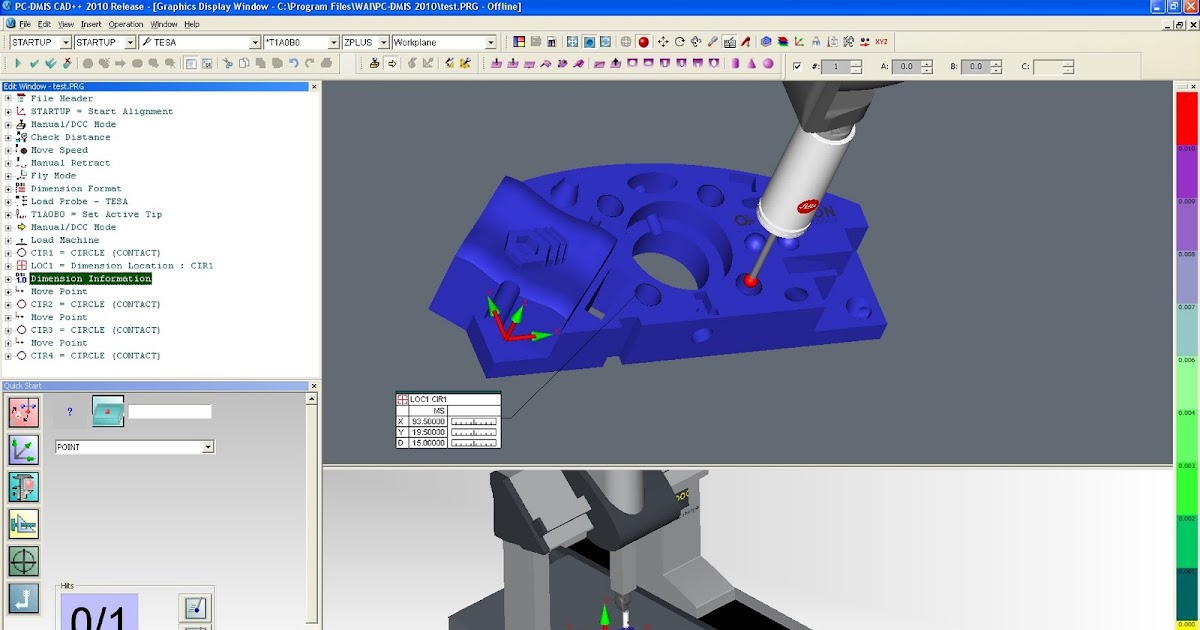Open the POINT feature type dropdown
The image size is (1200, 630).
point(207,446)
